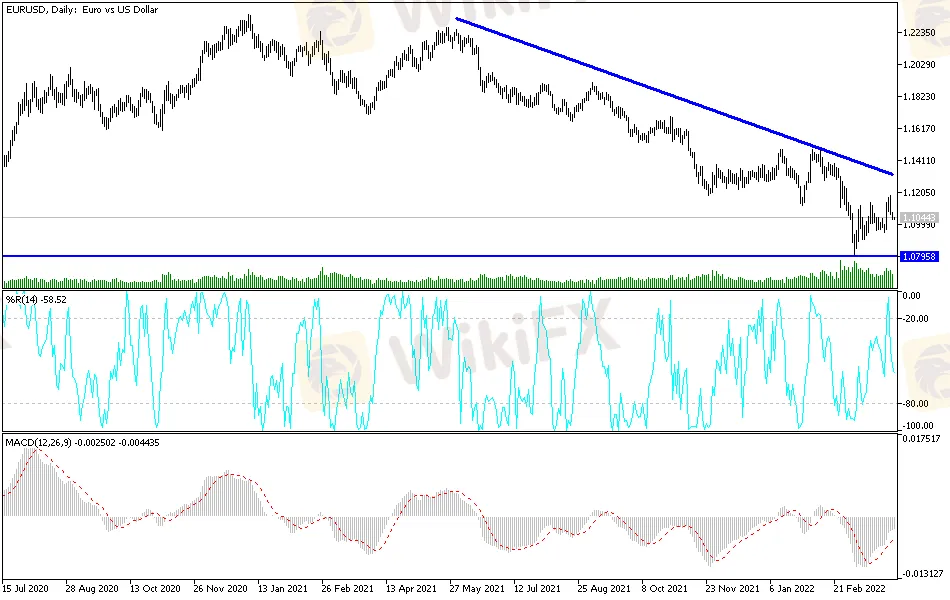Click the 1.20290 price axis value
Screen dimensions: 950x600
pyautogui.click(x=919, y=64)
